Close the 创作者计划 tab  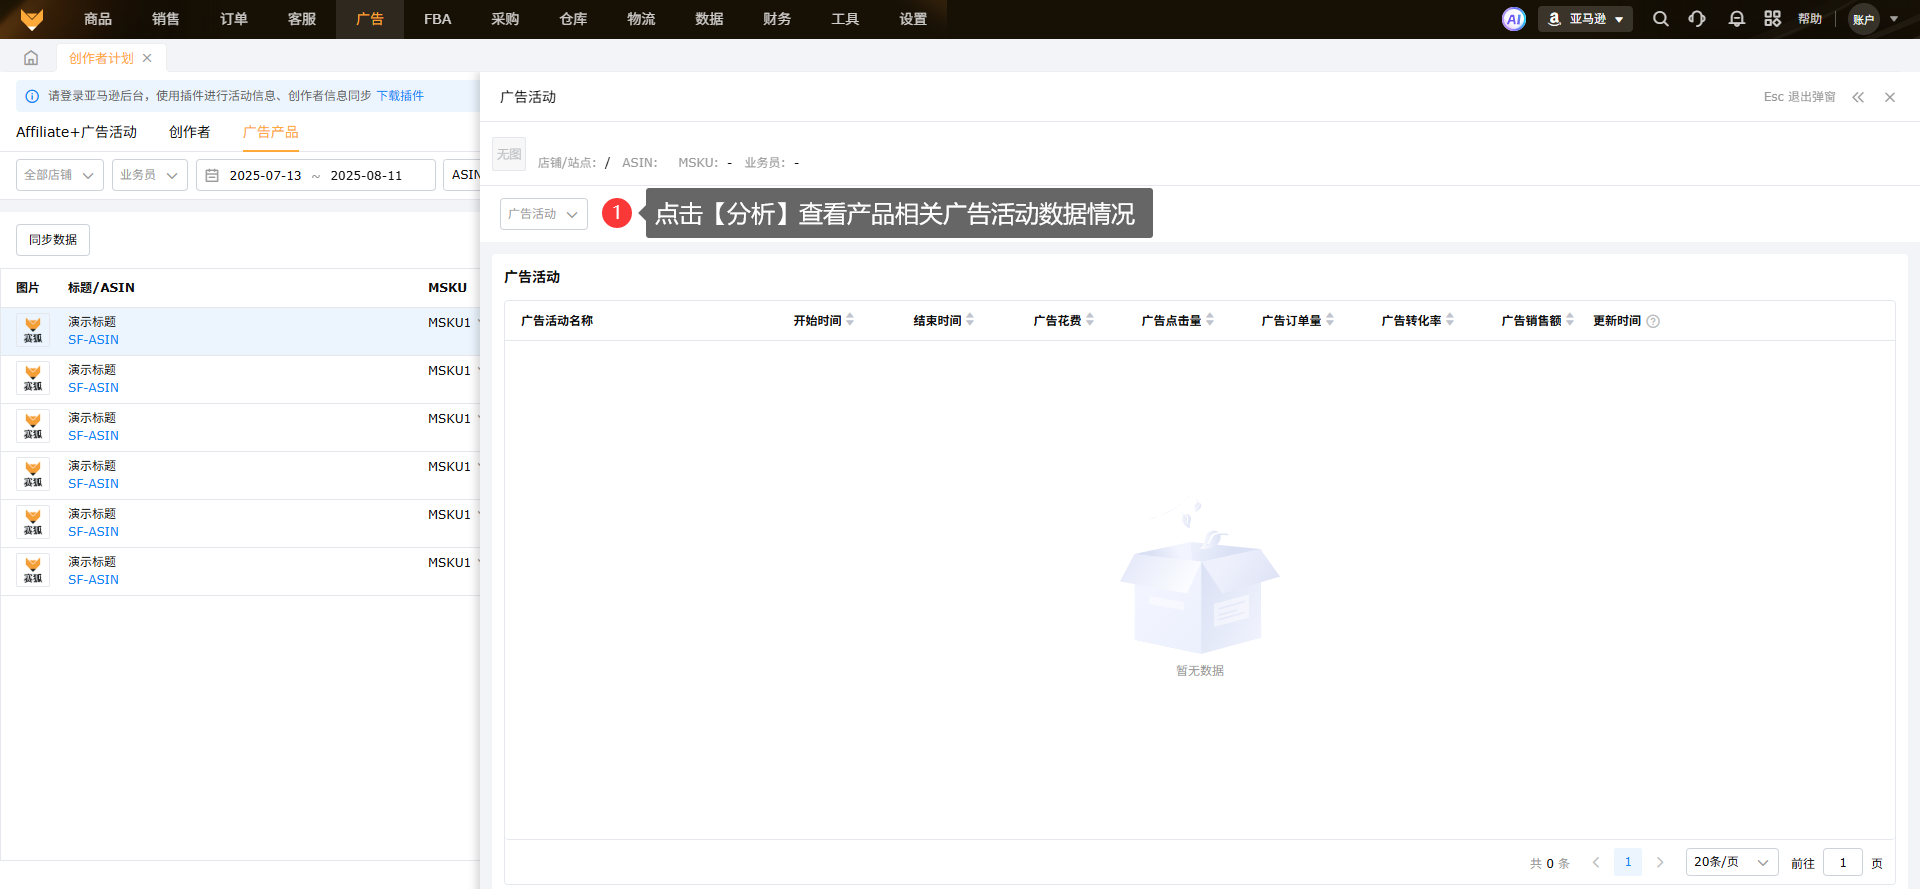click(147, 58)
